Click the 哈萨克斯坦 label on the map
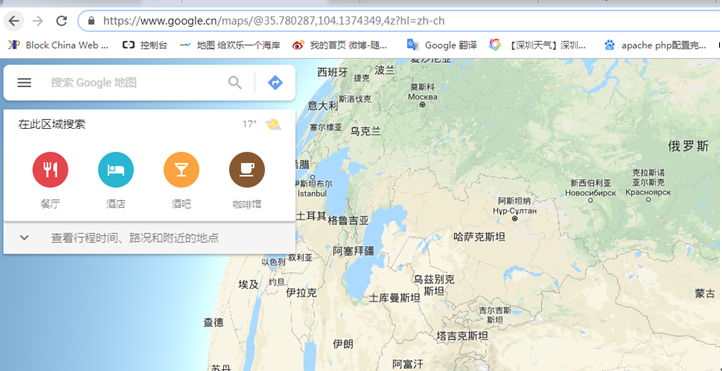The height and width of the screenshot is (371, 722). (479, 237)
